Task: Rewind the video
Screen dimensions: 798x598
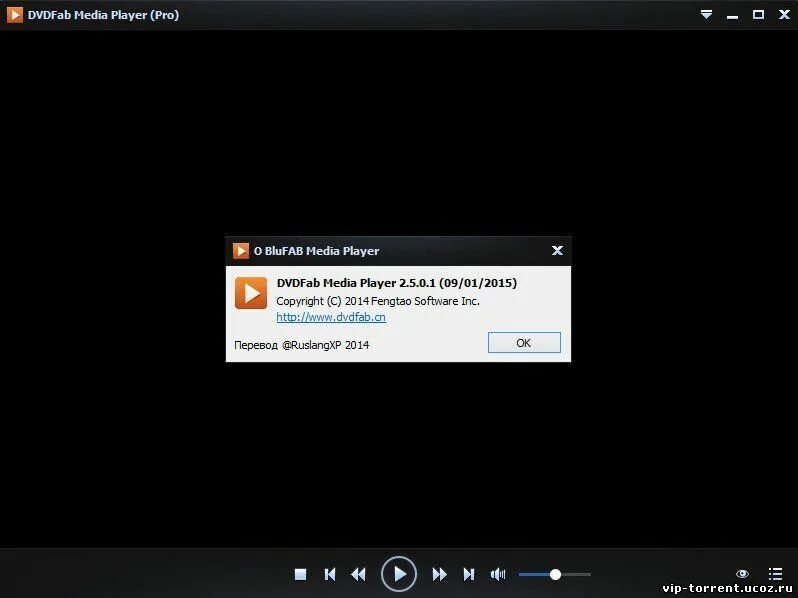Action: tap(358, 575)
